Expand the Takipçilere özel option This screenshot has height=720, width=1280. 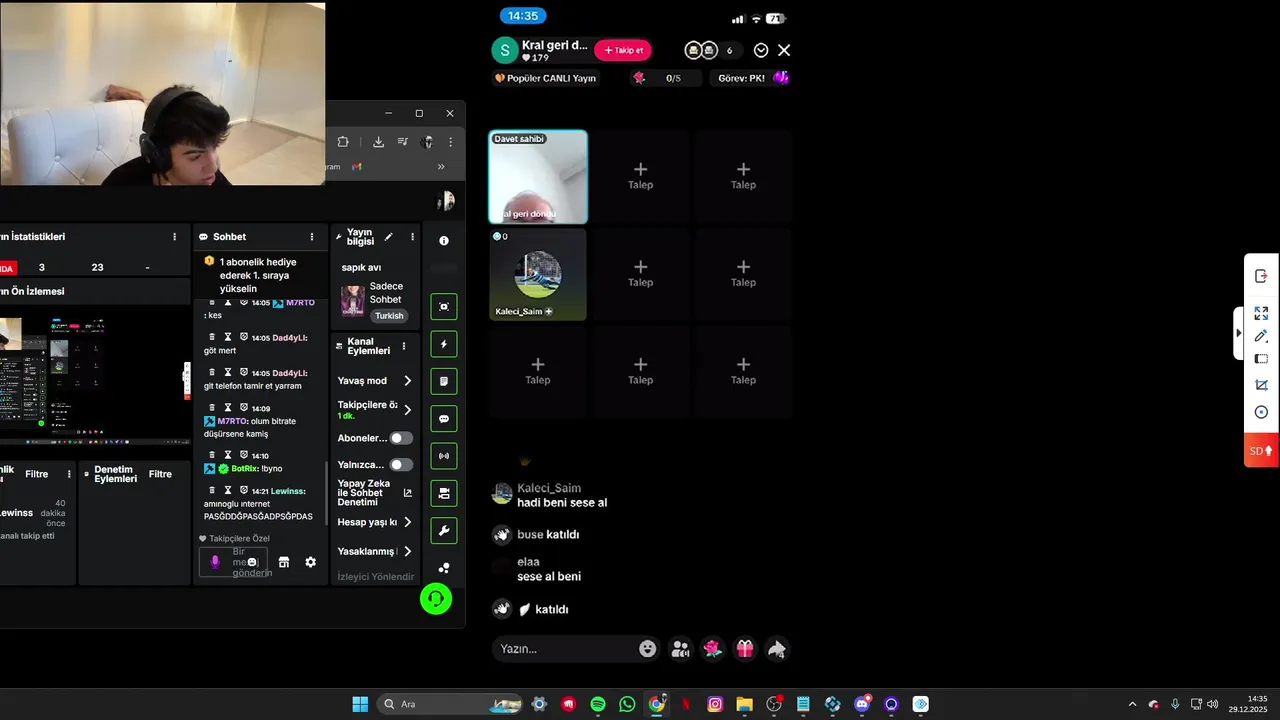click(x=407, y=410)
